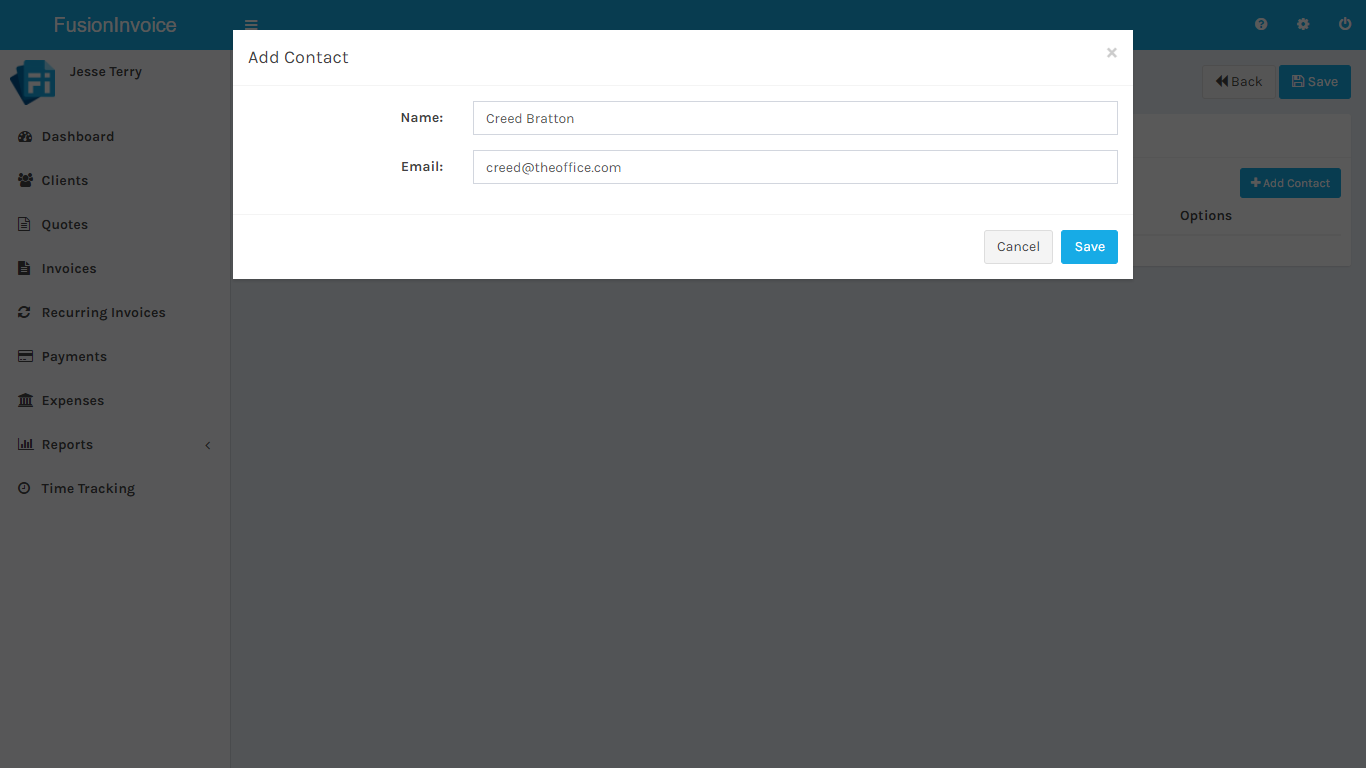The height and width of the screenshot is (768, 1366).
Task: Close the Add Contact modal with X
Action: click(x=1111, y=53)
